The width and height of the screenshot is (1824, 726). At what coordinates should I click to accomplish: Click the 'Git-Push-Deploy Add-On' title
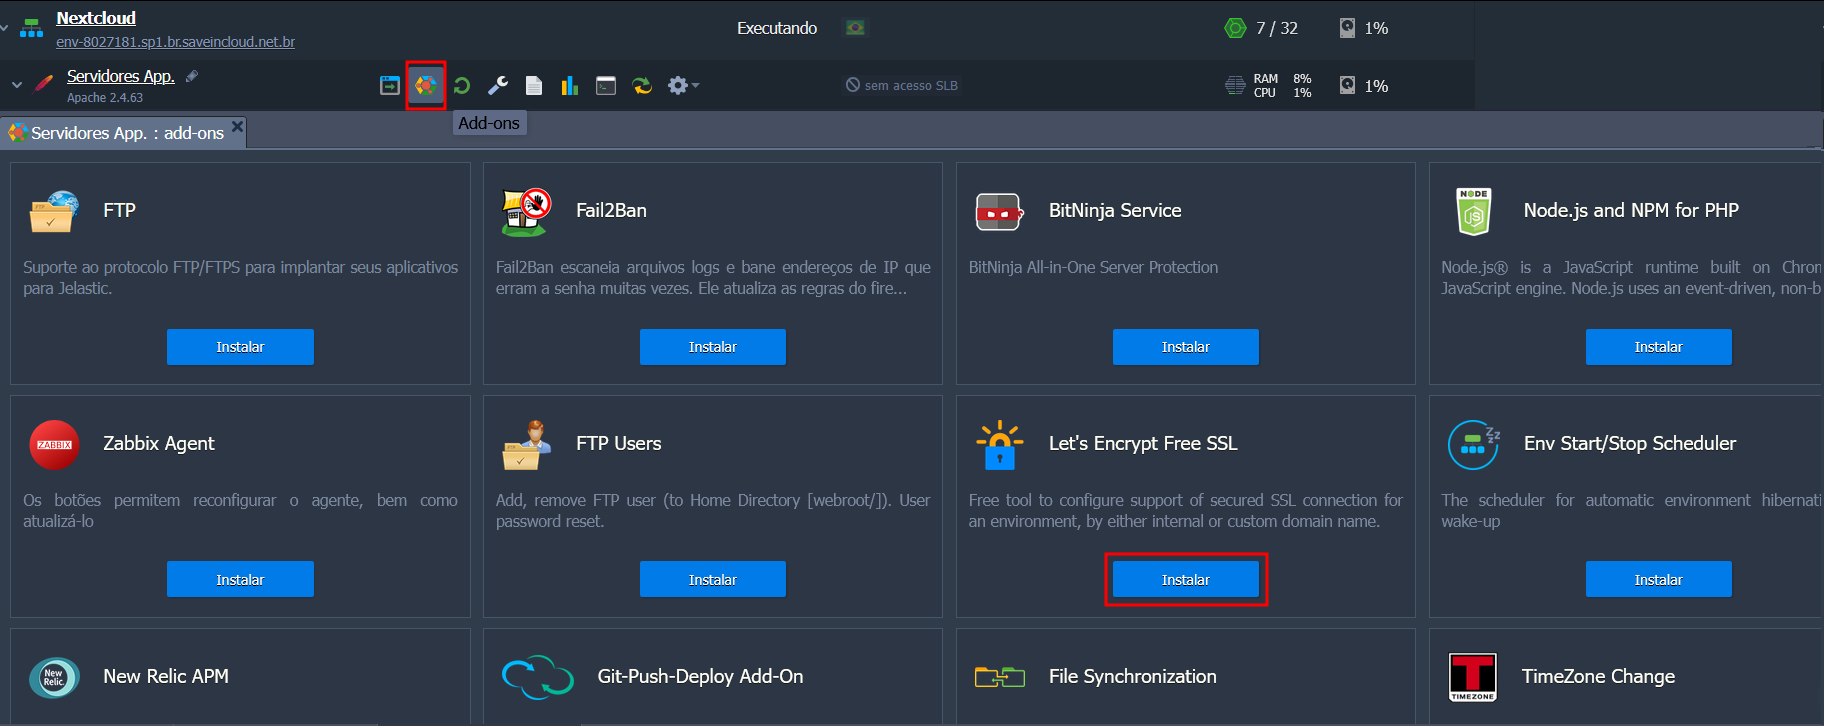(x=700, y=676)
